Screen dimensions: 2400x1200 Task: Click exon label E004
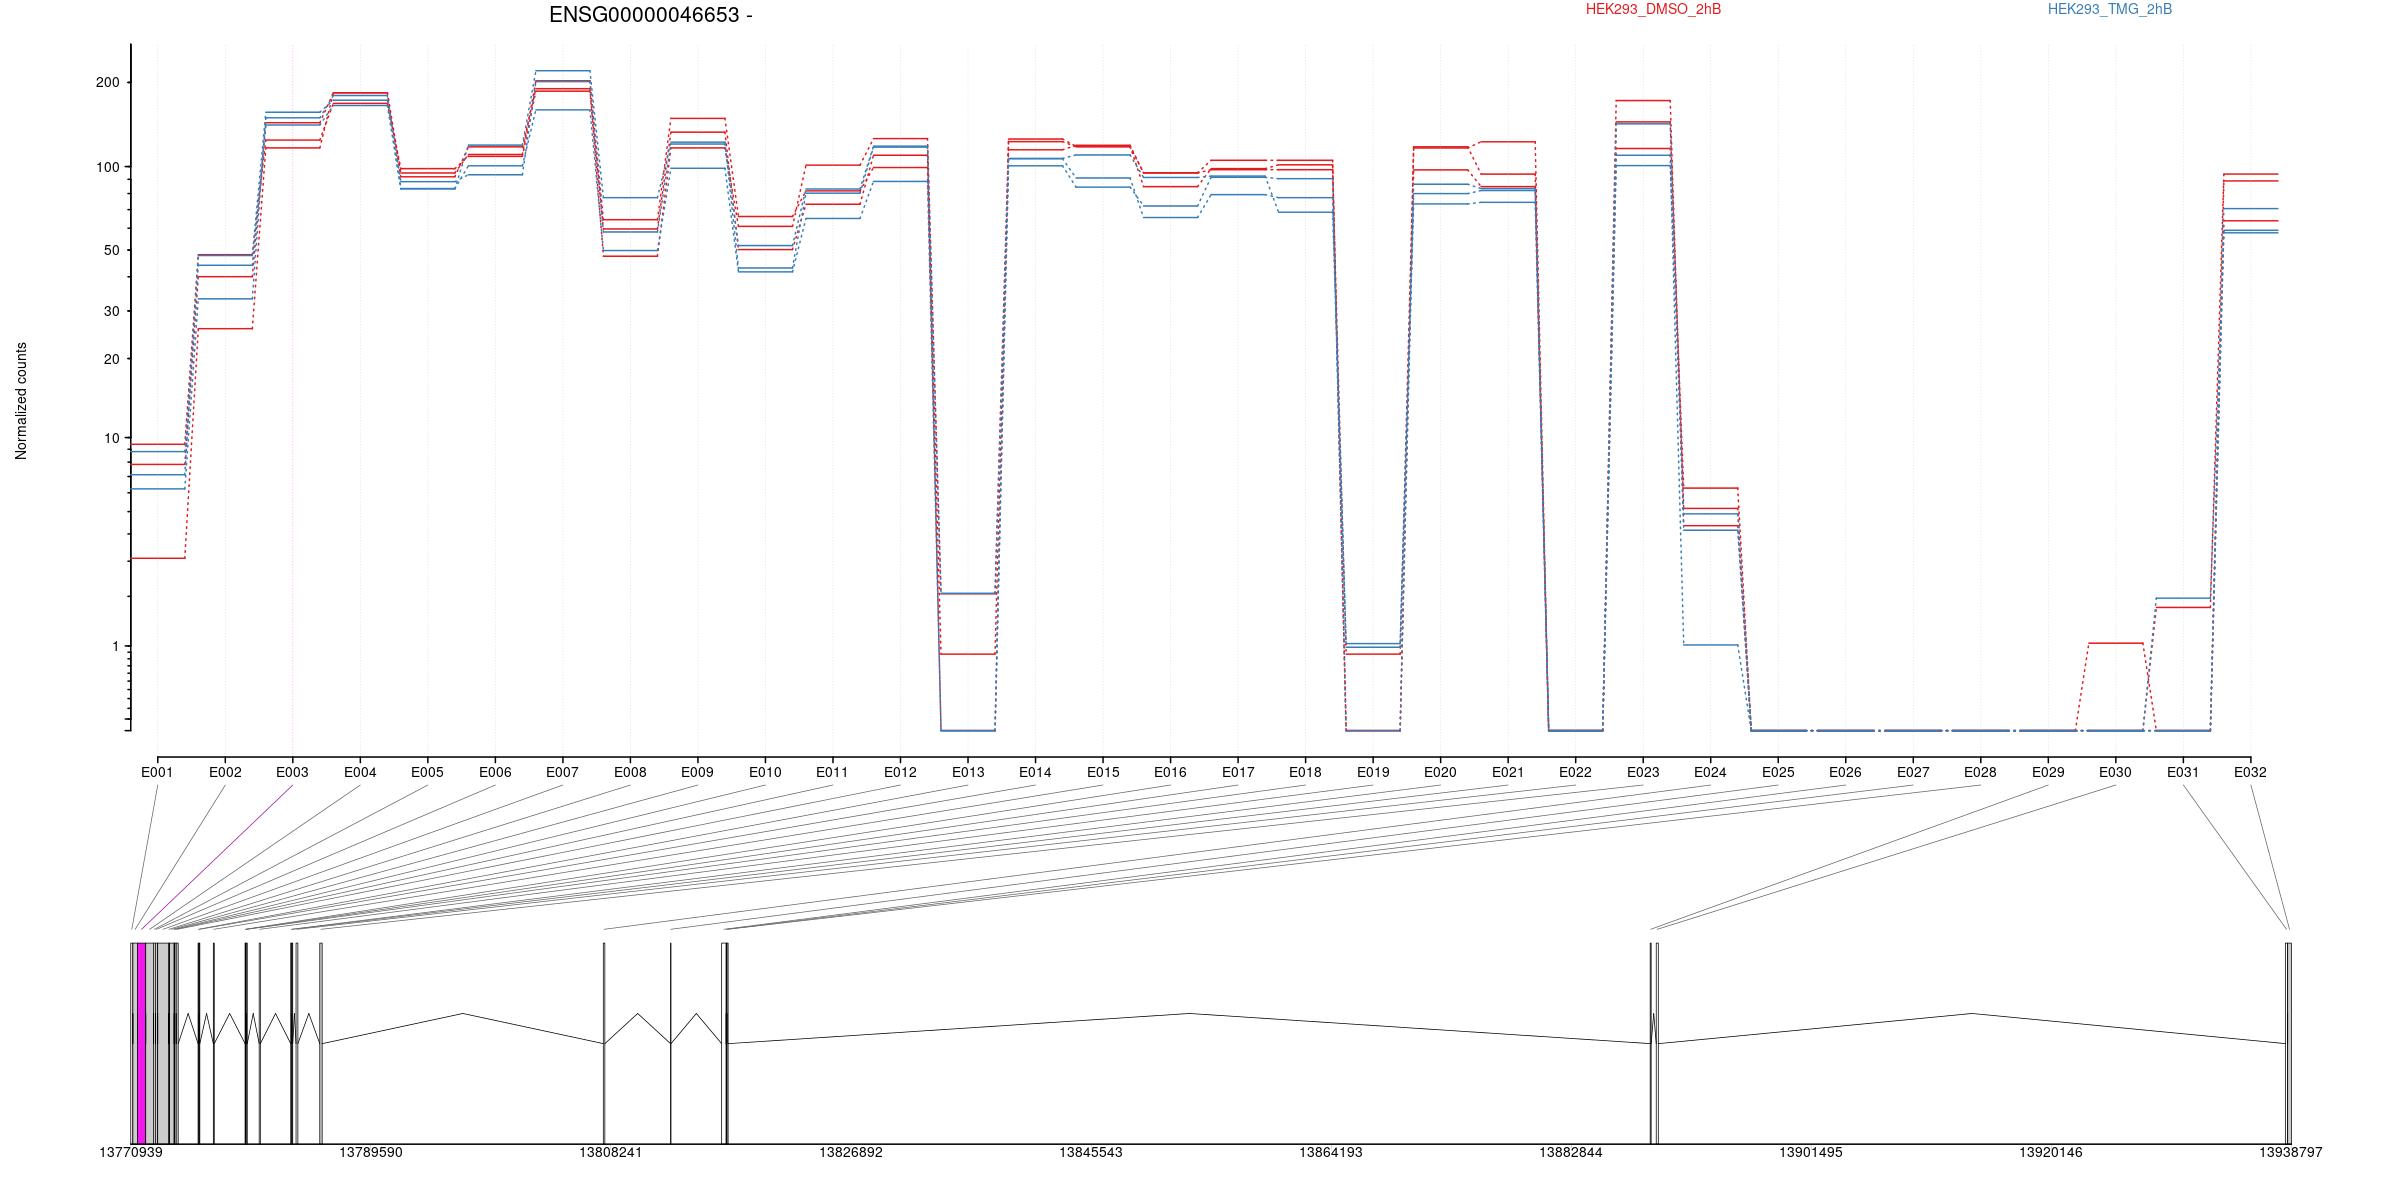click(x=360, y=772)
